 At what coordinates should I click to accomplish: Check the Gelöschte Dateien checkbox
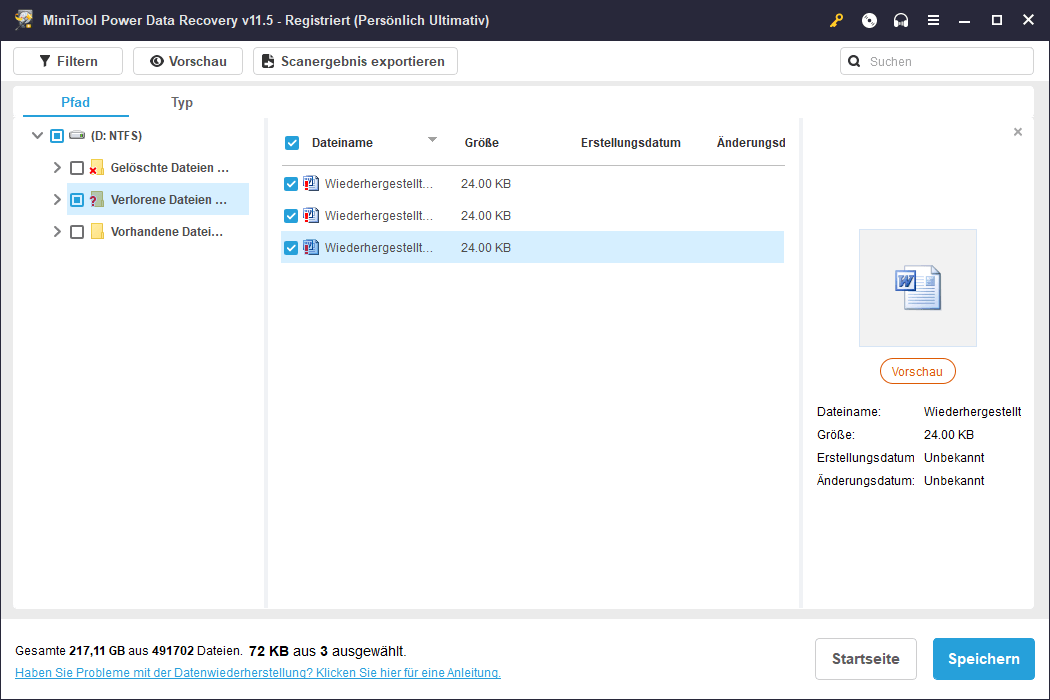point(77,168)
